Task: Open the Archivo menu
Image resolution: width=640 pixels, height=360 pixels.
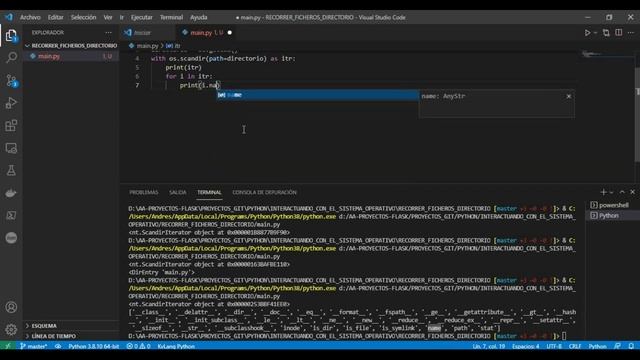Action: [30, 18]
